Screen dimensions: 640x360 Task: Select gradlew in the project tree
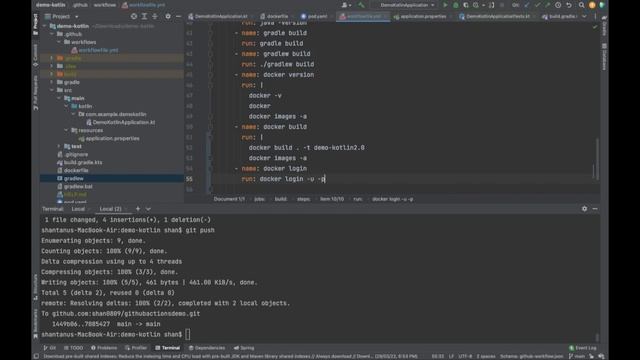(70, 178)
